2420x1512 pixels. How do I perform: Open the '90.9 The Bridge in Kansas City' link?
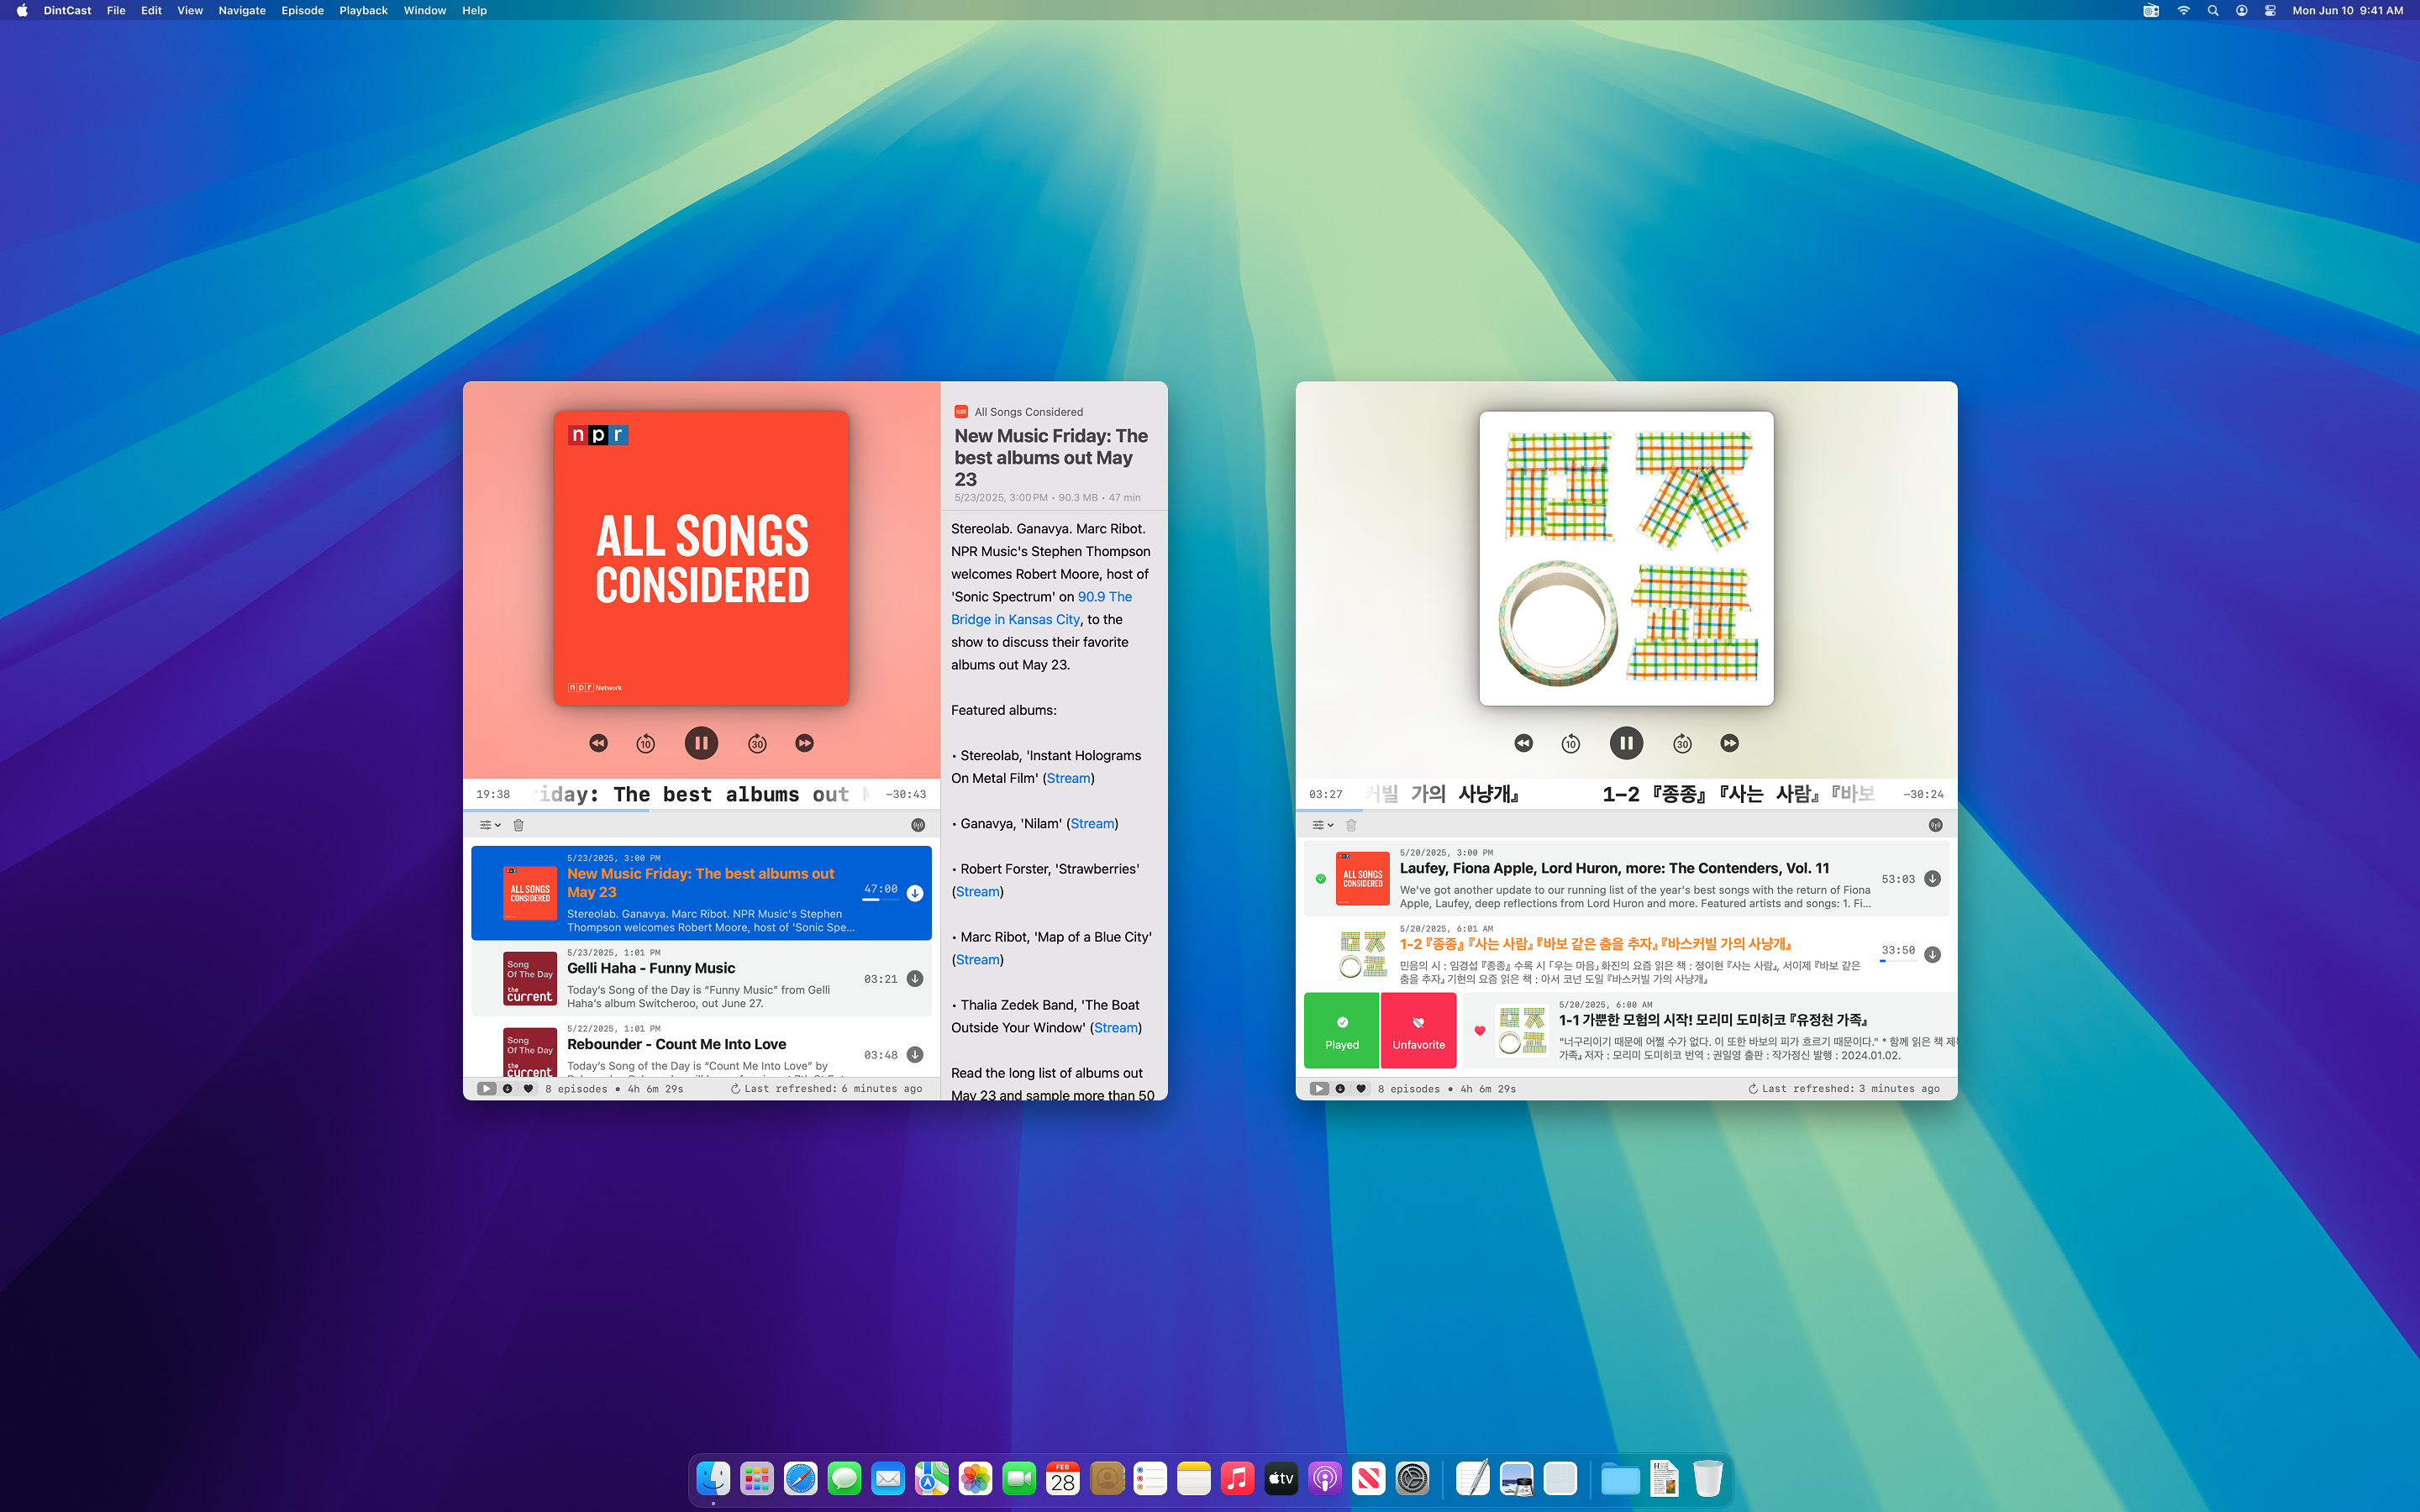1042,608
